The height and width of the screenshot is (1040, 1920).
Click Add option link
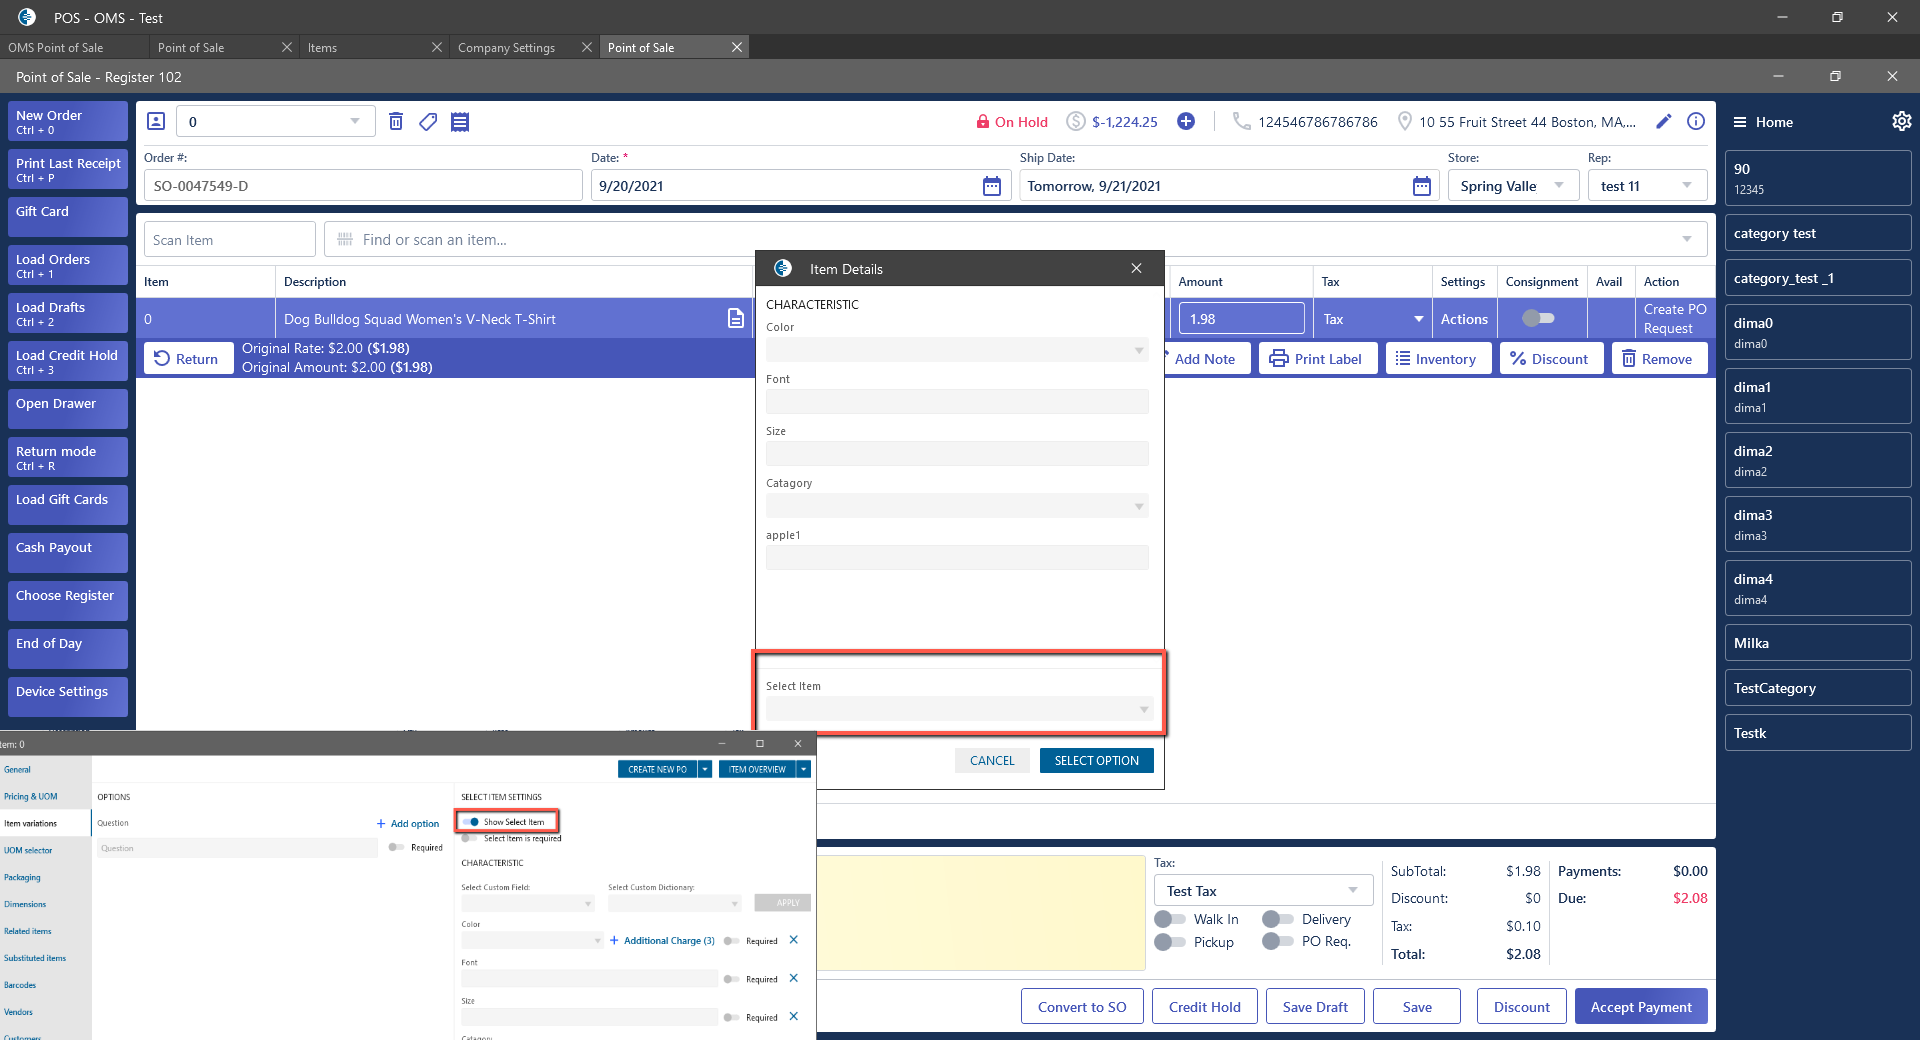408,824
